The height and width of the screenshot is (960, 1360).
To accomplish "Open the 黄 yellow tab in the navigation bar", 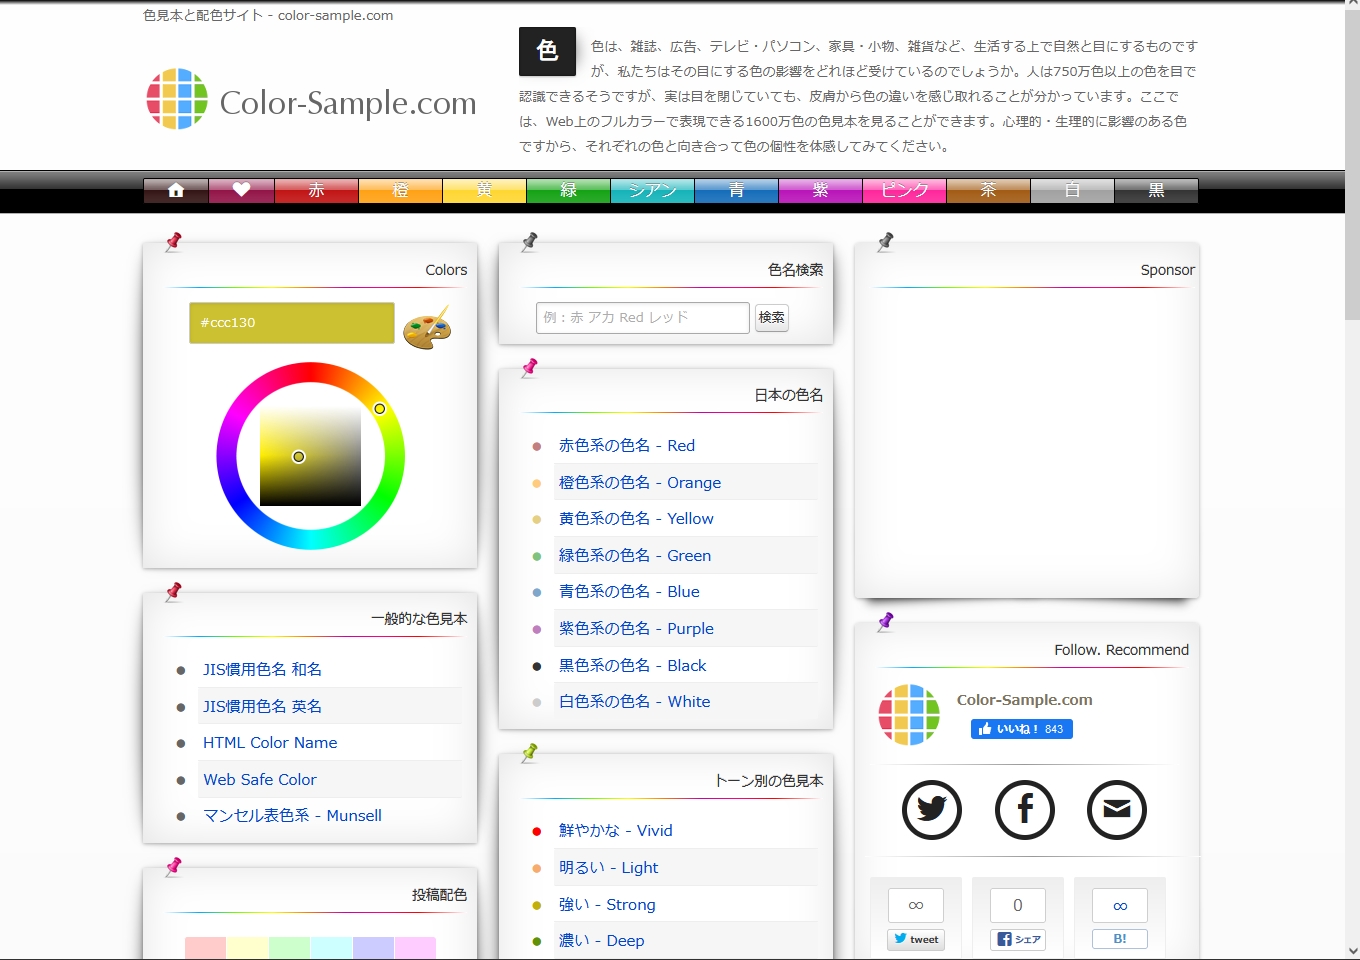I will point(484,190).
